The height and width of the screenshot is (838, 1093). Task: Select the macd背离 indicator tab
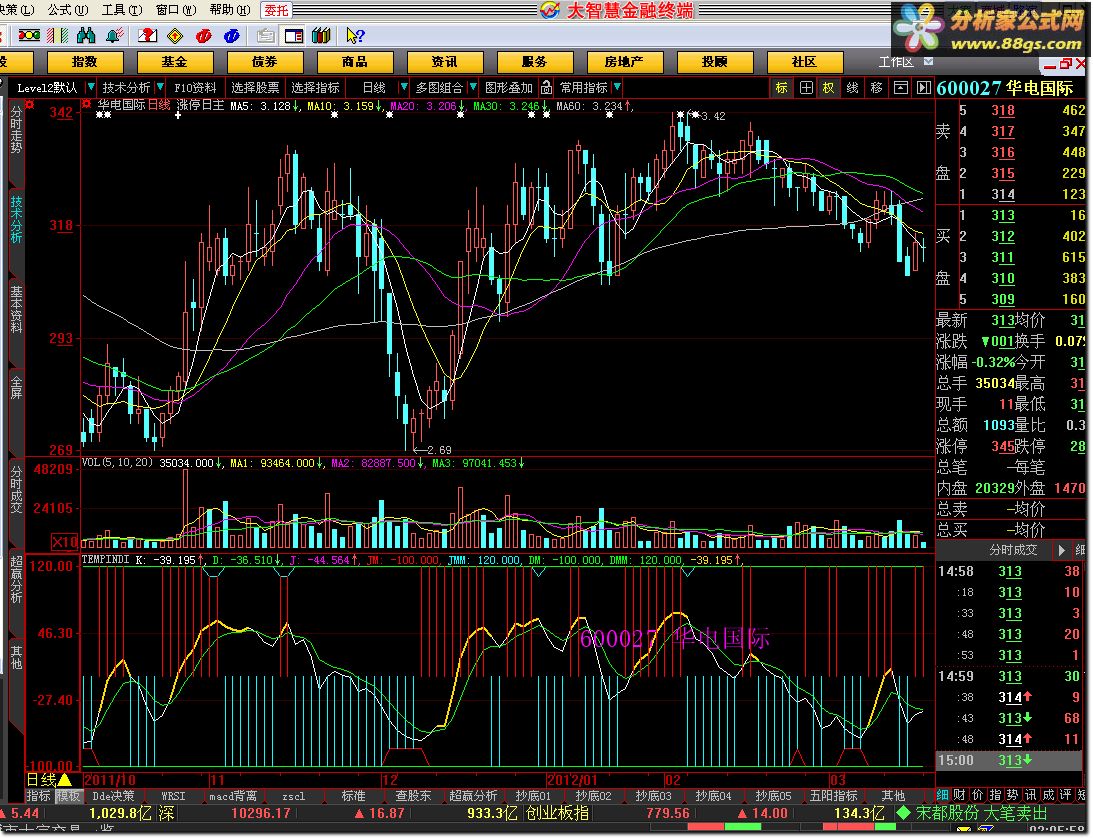pos(233,795)
